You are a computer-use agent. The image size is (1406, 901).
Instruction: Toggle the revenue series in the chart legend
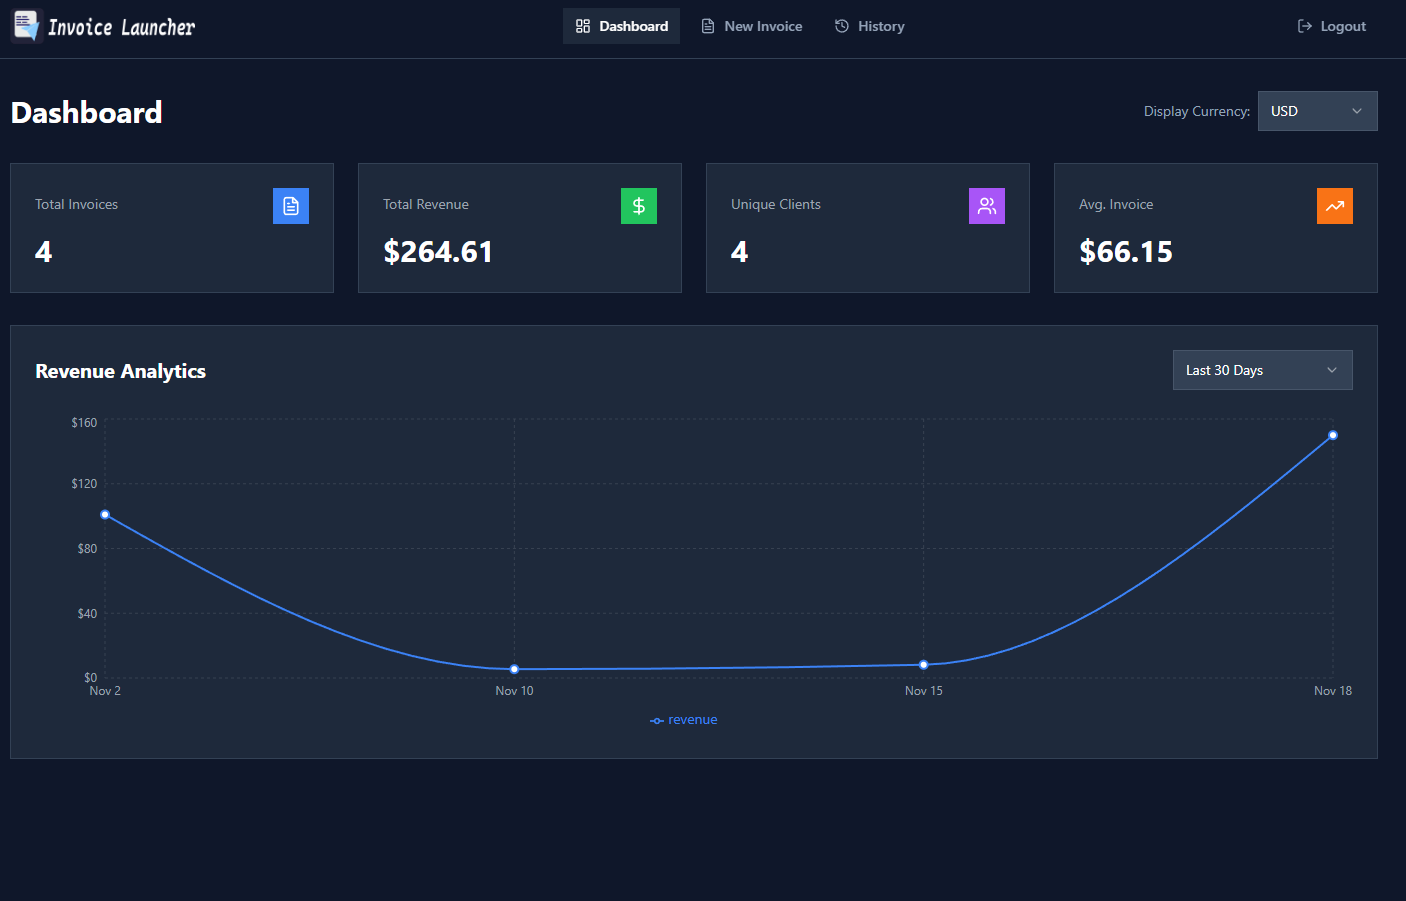pos(684,719)
